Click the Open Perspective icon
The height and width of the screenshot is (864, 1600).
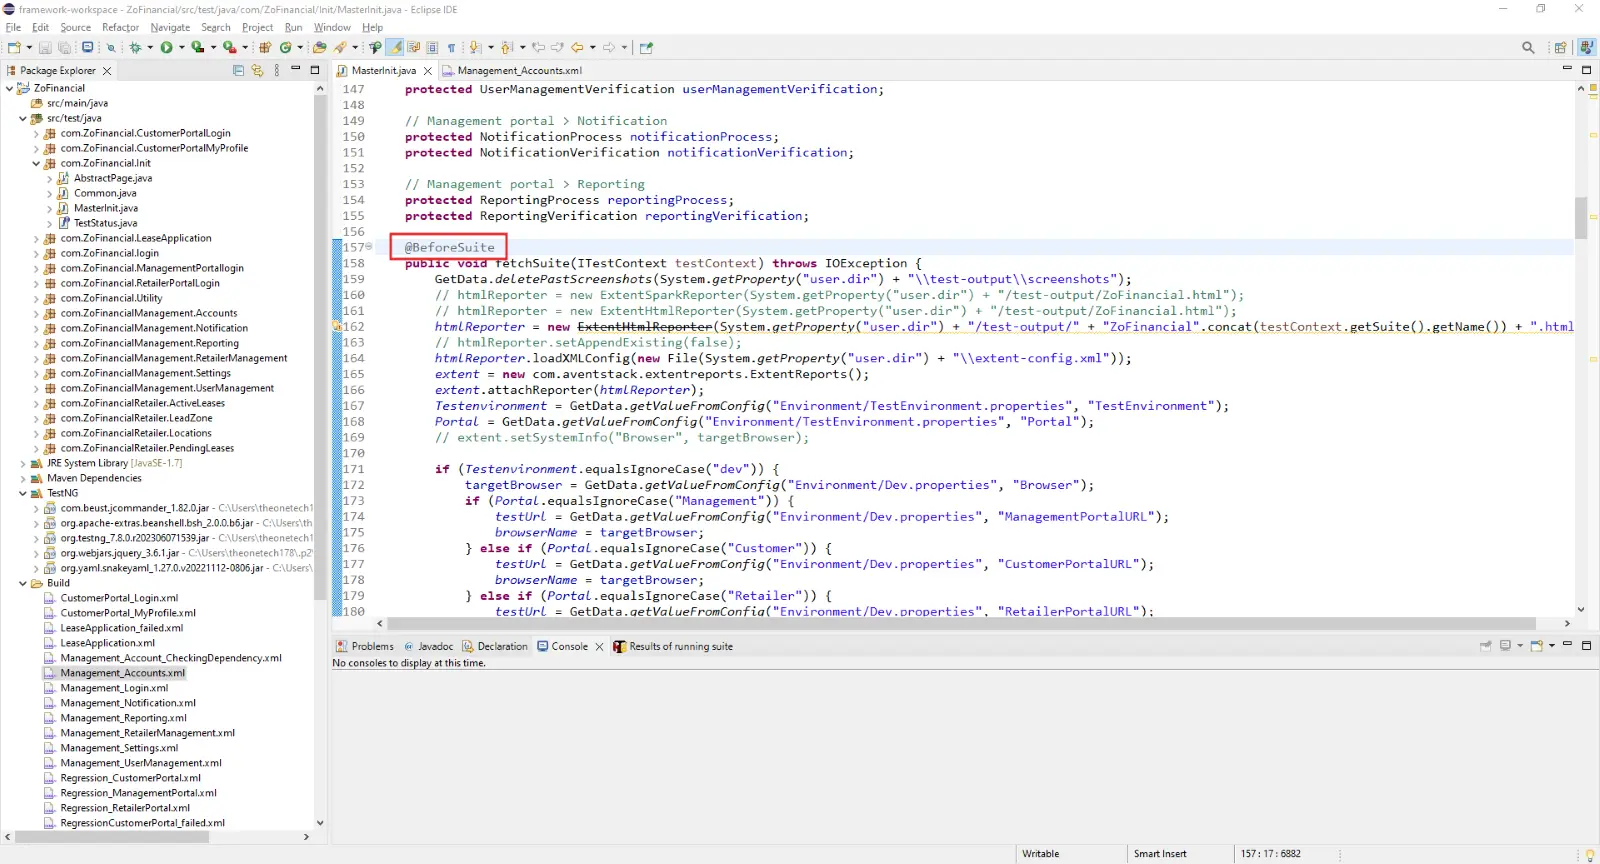tap(1560, 47)
